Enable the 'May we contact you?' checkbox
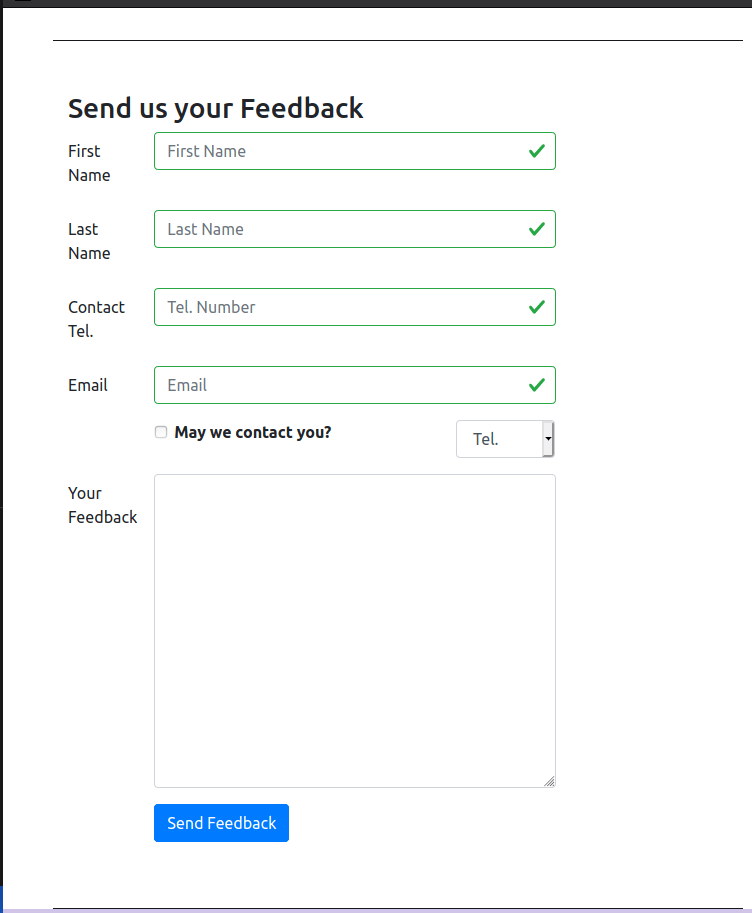Viewport: 752px width, 913px height. click(x=161, y=432)
